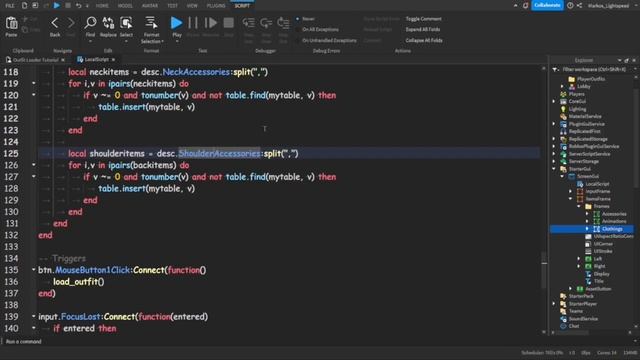Click the Format Selection icon
This screenshot has height=360, width=640.
tap(151, 23)
